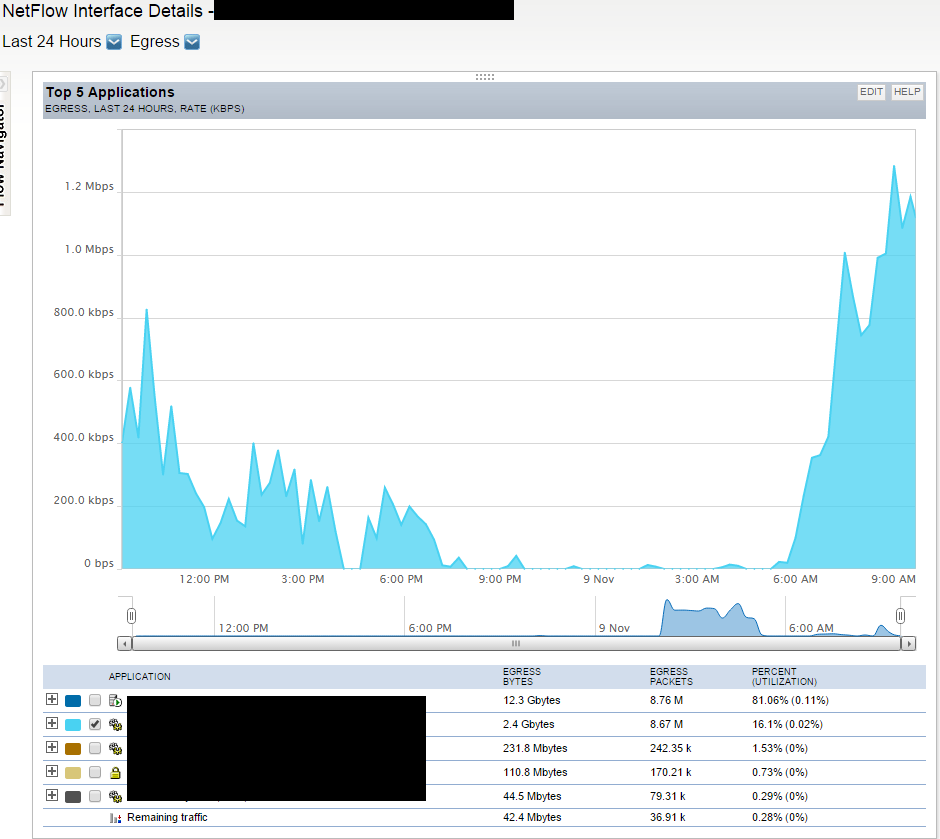Click the 242.35 k packets cell
This screenshot has height=839, width=940.
670,748
